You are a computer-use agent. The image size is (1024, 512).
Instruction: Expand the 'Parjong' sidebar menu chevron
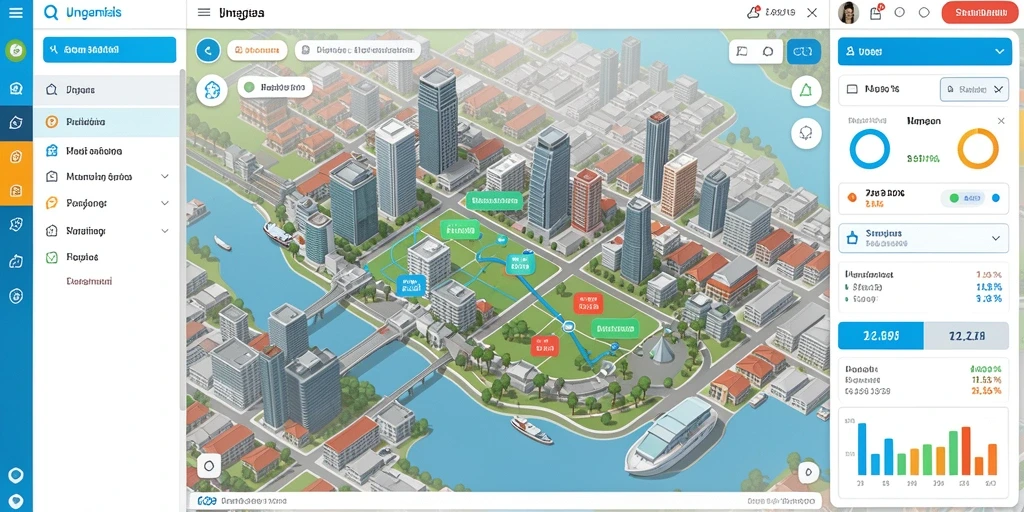[x=165, y=203]
